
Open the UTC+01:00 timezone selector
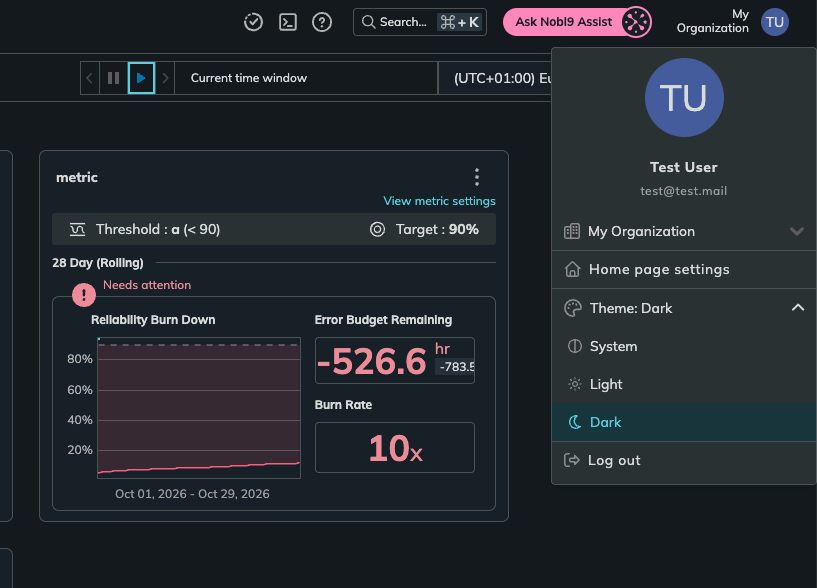click(x=495, y=78)
